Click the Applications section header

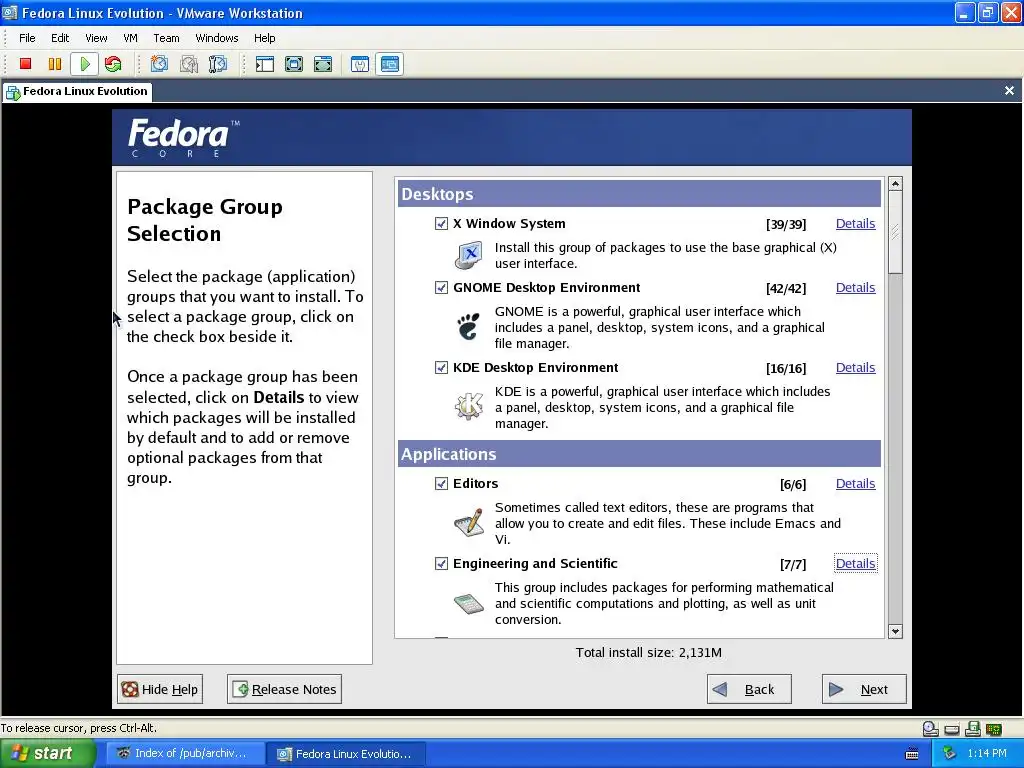(x=639, y=454)
